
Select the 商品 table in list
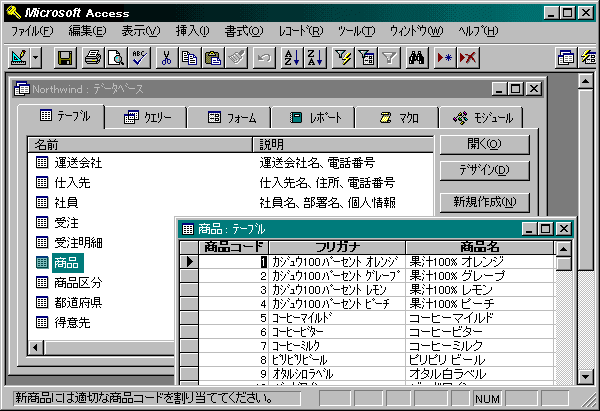tap(59, 263)
